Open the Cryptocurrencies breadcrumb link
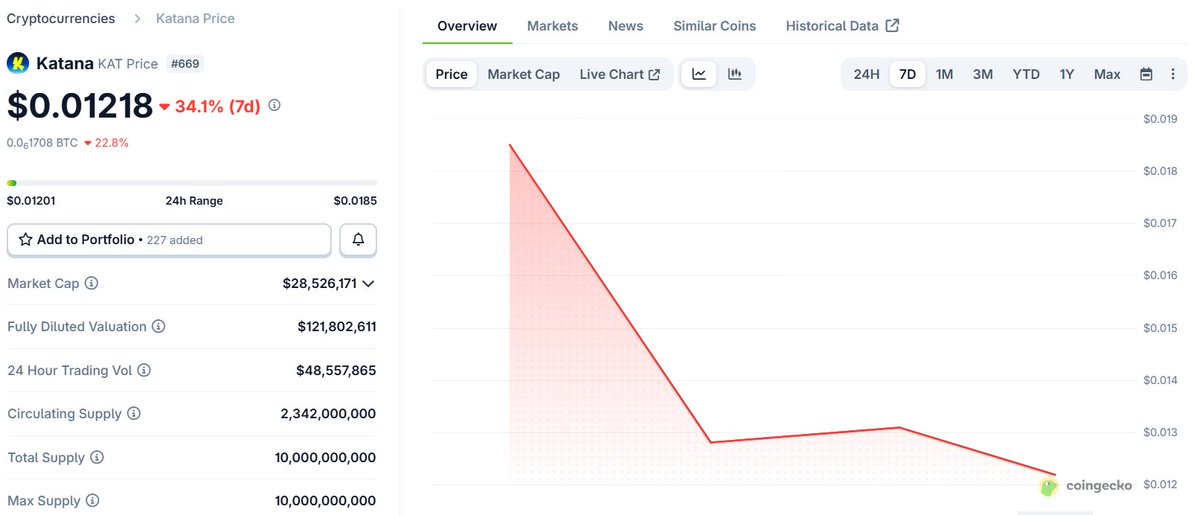 61,19
